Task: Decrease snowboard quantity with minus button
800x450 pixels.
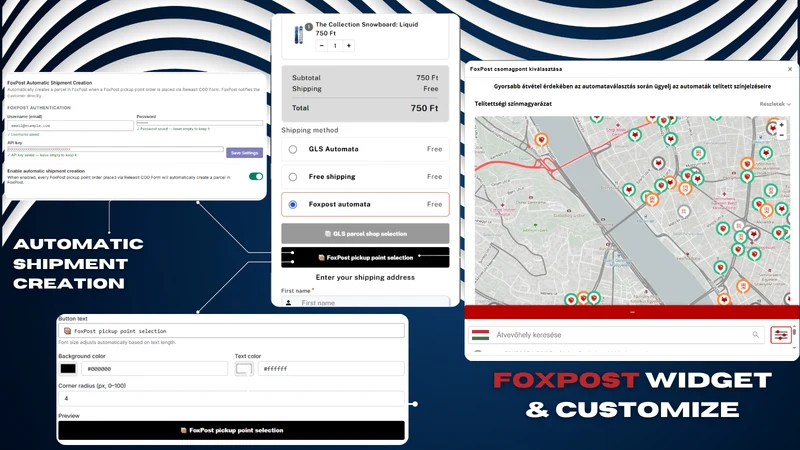Action: [321, 46]
